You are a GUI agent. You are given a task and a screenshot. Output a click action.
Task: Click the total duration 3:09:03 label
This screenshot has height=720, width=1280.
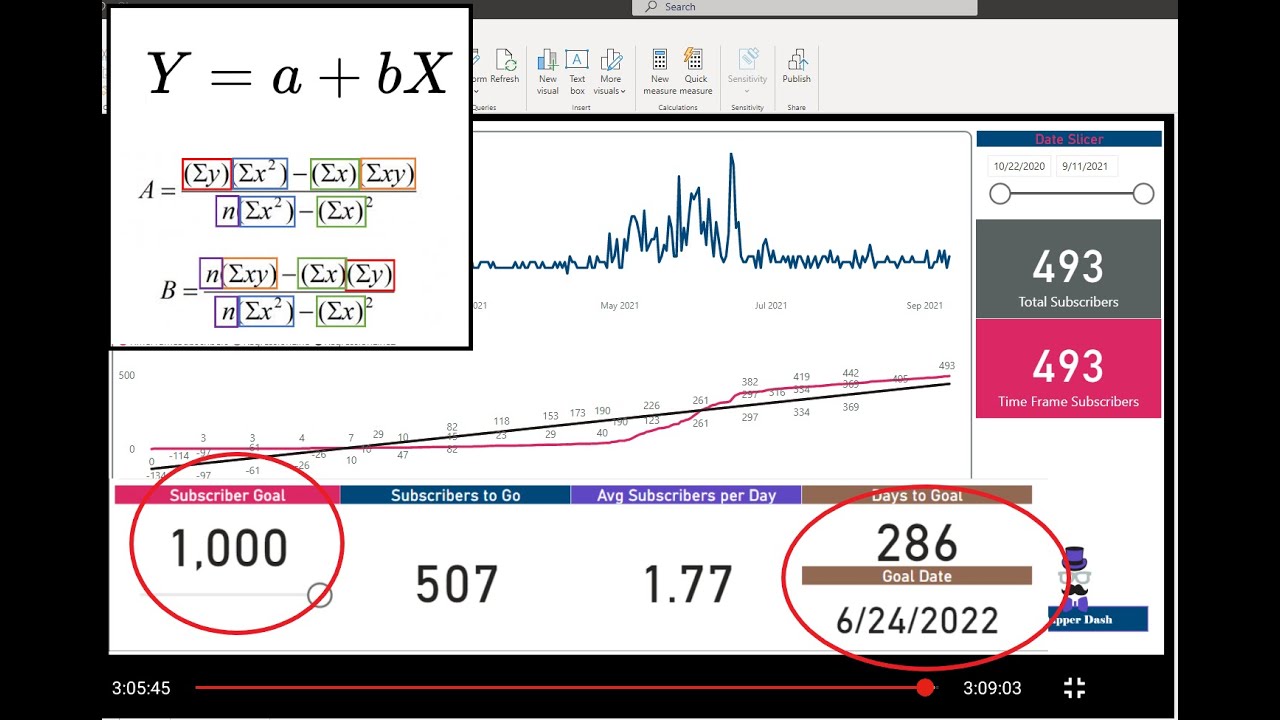point(992,688)
